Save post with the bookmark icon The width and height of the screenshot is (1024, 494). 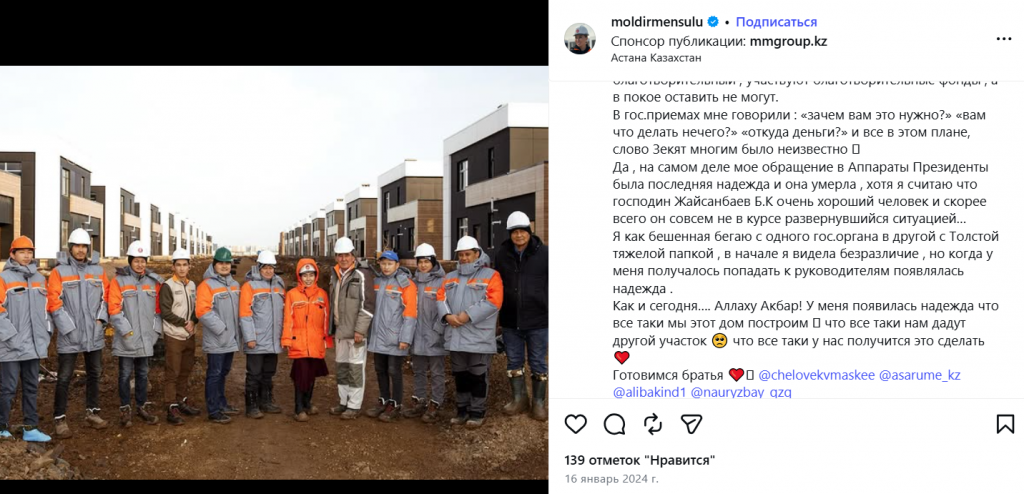pyautogui.click(x=1005, y=424)
